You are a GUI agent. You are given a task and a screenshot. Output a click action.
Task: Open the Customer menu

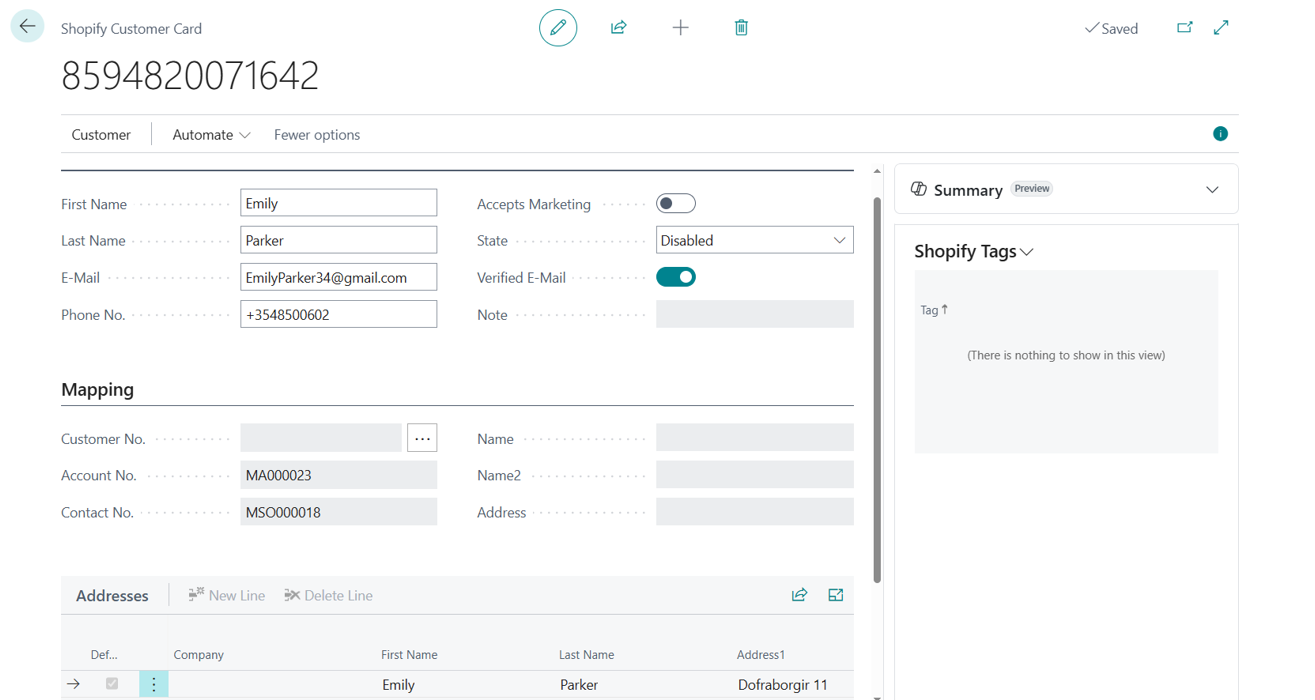[101, 135]
